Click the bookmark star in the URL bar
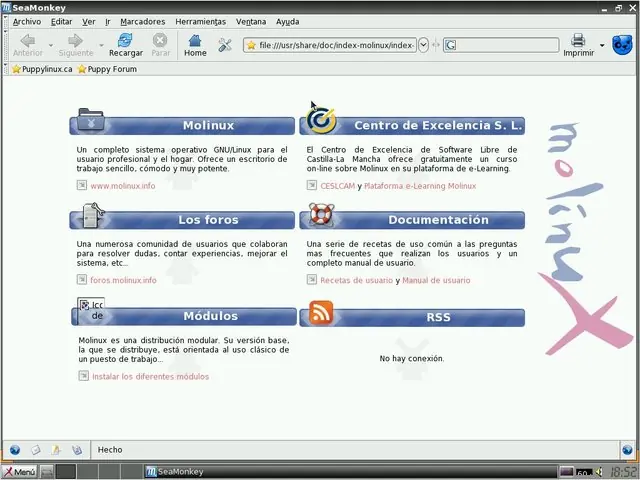 pos(251,45)
